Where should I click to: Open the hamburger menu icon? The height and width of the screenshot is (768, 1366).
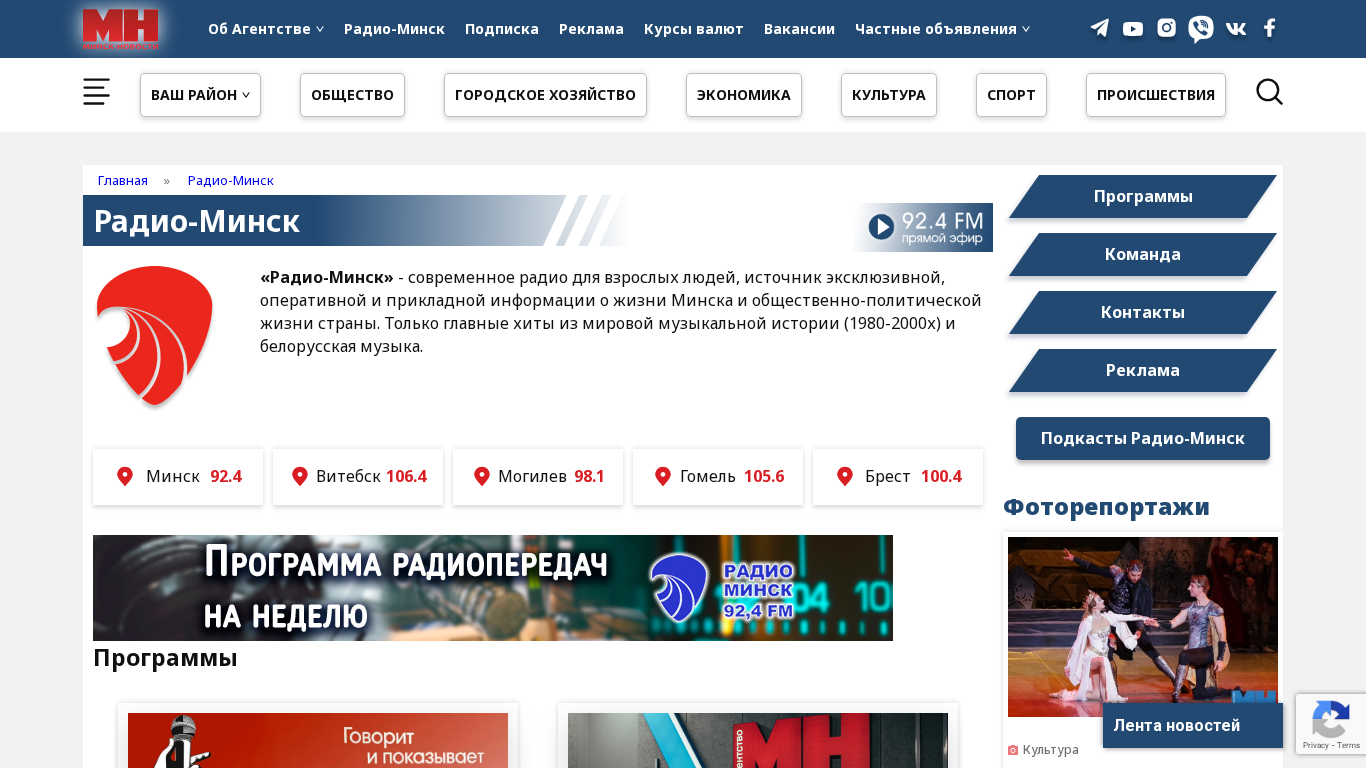point(97,92)
